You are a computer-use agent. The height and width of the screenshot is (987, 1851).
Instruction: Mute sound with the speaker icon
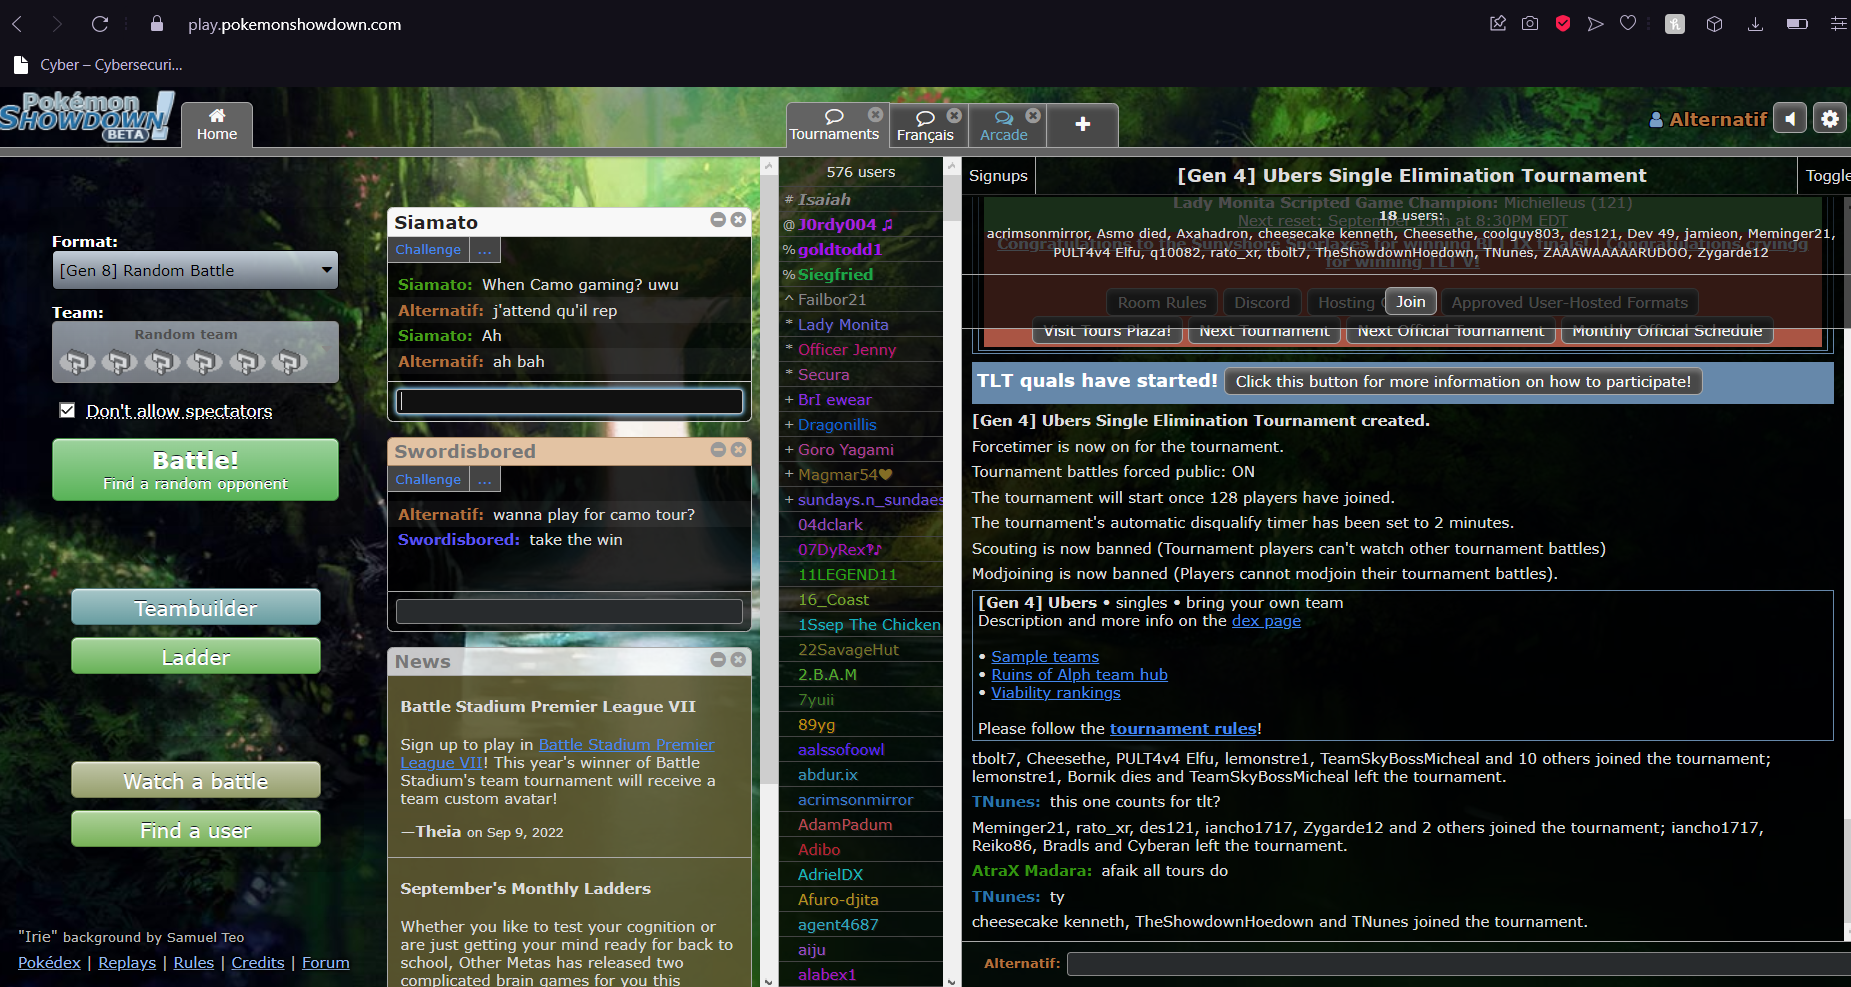tap(1790, 119)
